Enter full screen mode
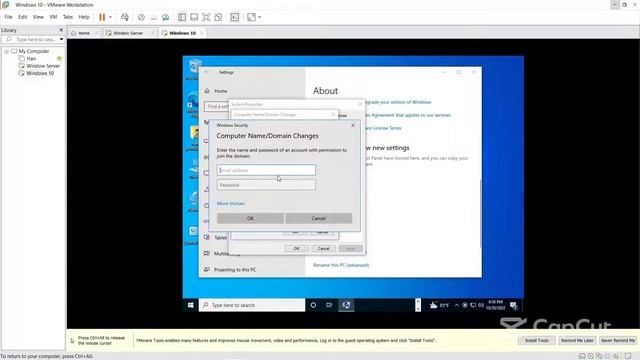The width and height of the screenshot is (640, 360). point(206,17)
